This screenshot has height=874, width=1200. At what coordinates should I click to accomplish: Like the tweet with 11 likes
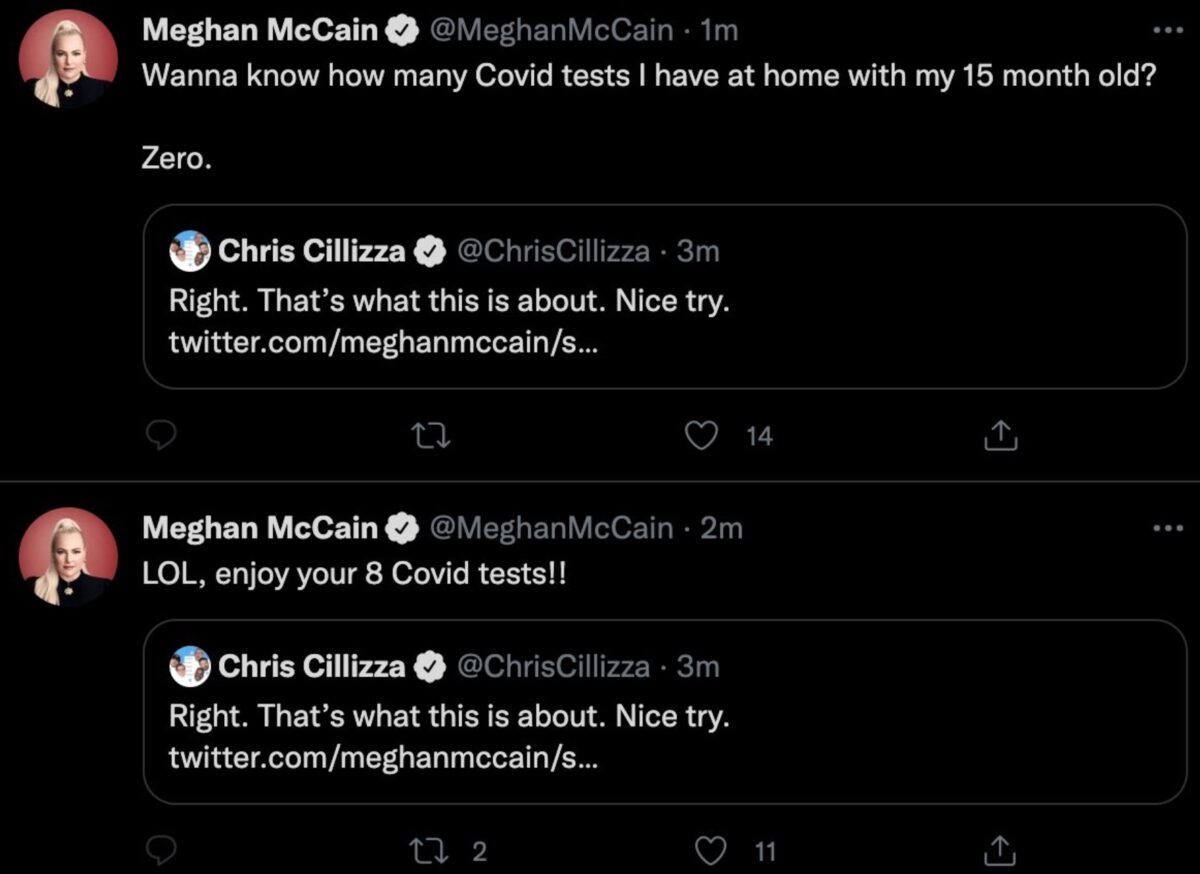pos(709,851)
